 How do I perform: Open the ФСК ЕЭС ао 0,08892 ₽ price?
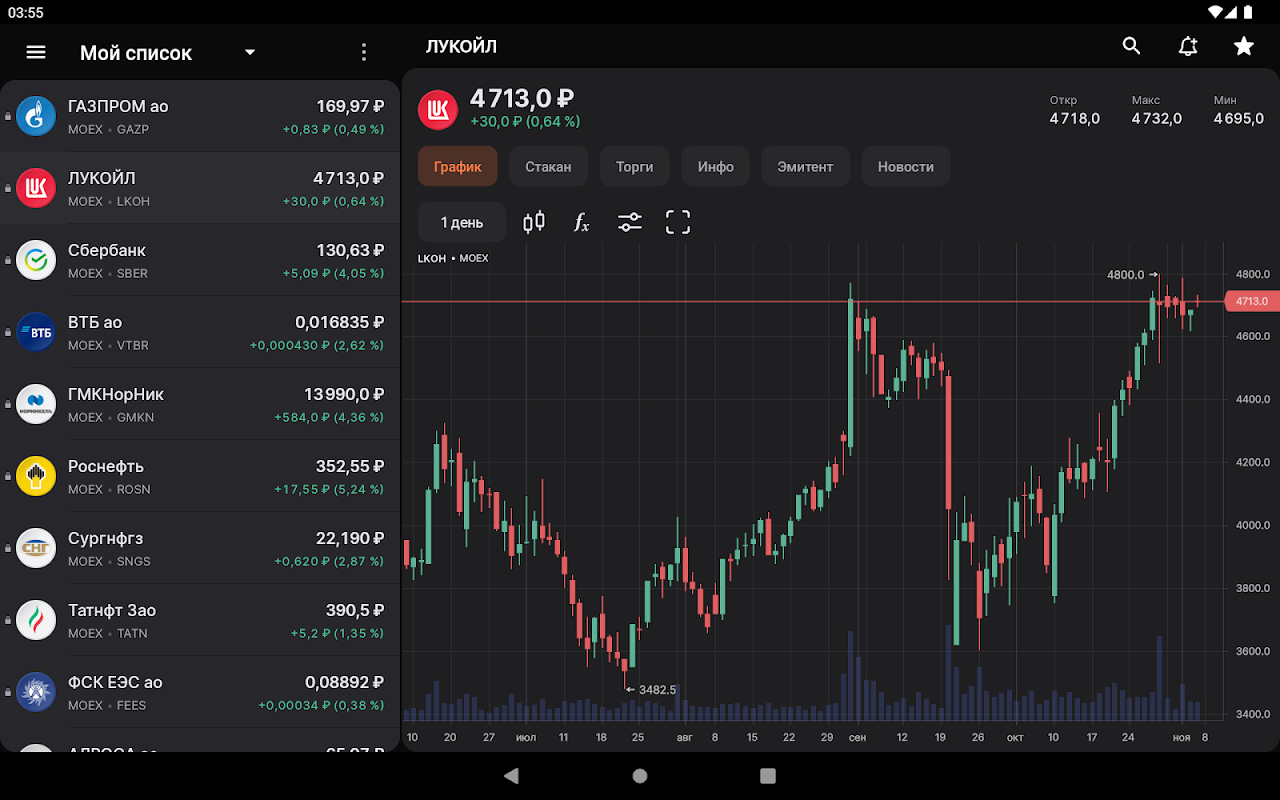click(345, 682)
